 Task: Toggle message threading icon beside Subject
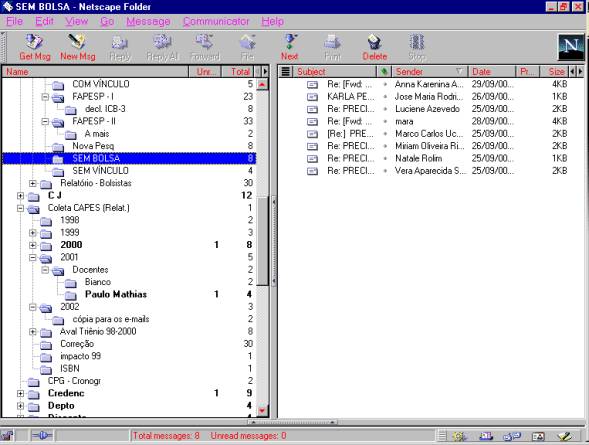(x=285, y=71)
